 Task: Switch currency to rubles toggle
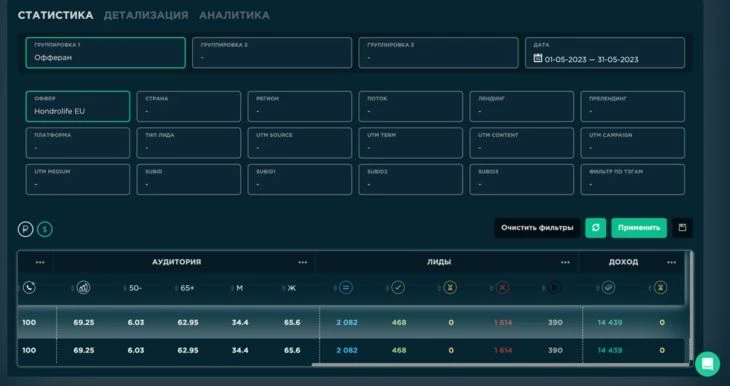pyautogui.click(x=26, y=229)
